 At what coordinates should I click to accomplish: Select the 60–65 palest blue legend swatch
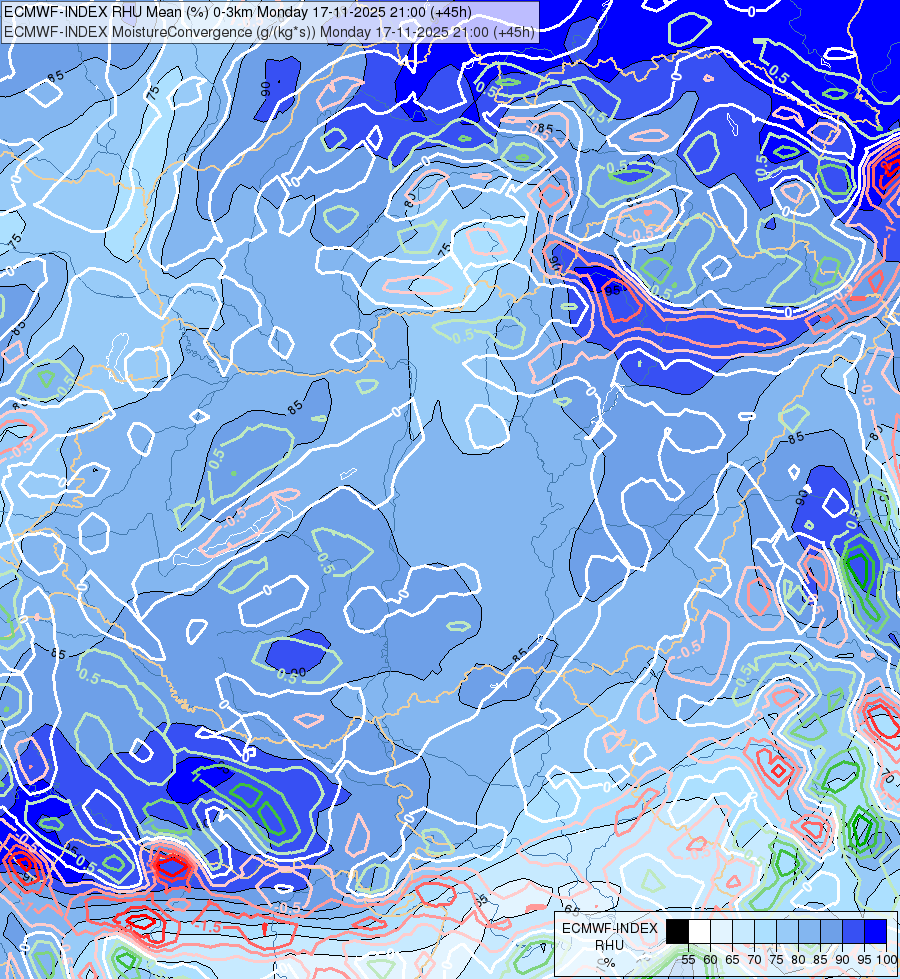pos(721,931)
